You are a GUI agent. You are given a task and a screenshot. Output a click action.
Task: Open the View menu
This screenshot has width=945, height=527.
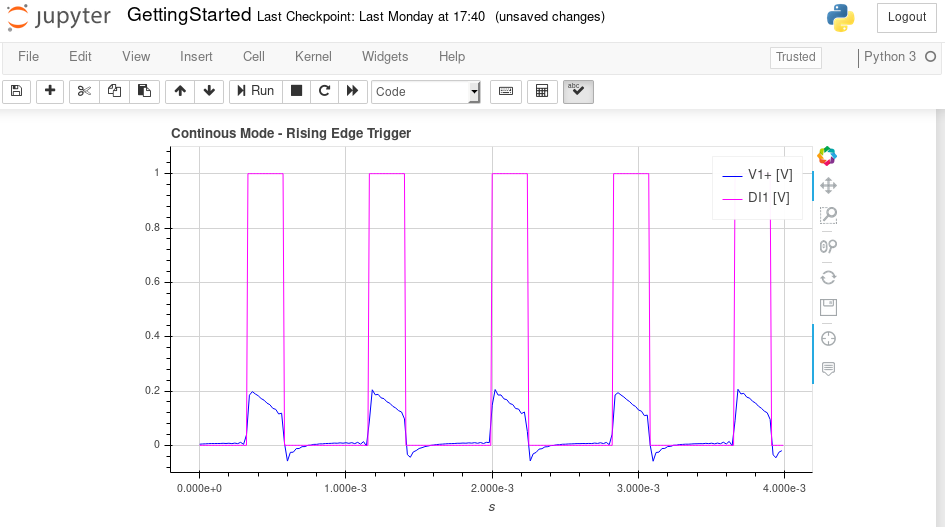point(136,57)
